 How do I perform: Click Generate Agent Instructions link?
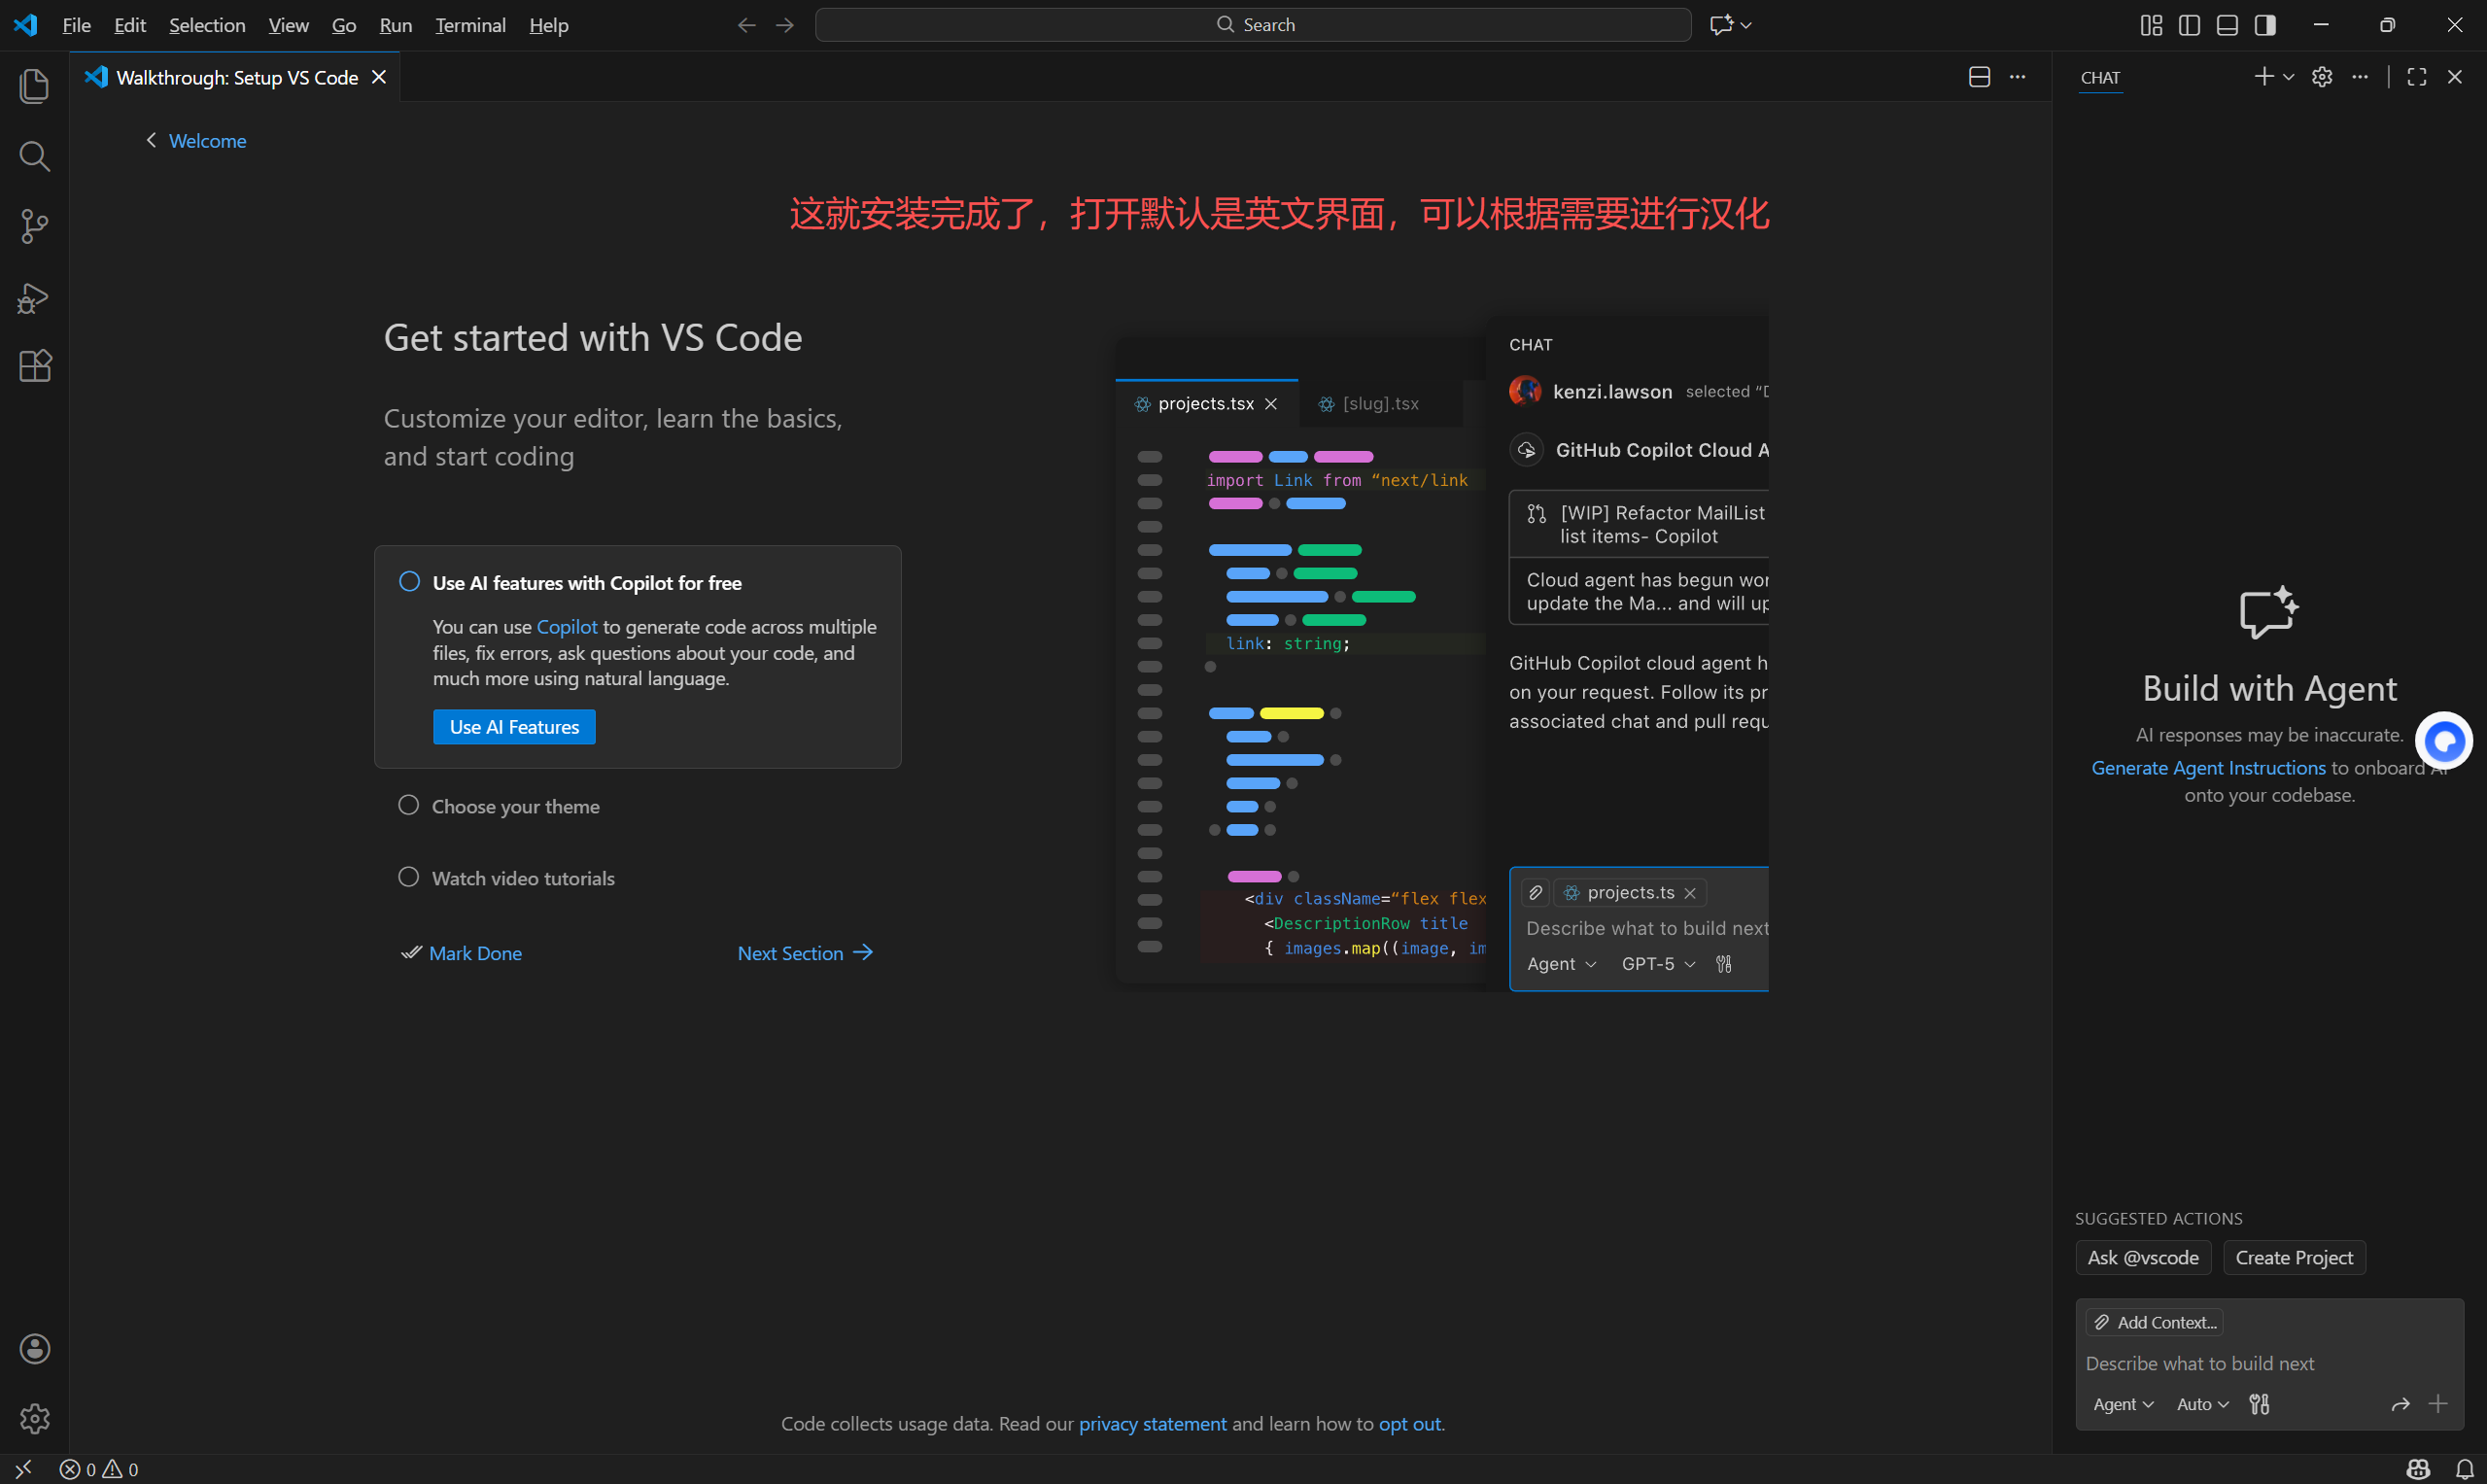coord(2209,768)
